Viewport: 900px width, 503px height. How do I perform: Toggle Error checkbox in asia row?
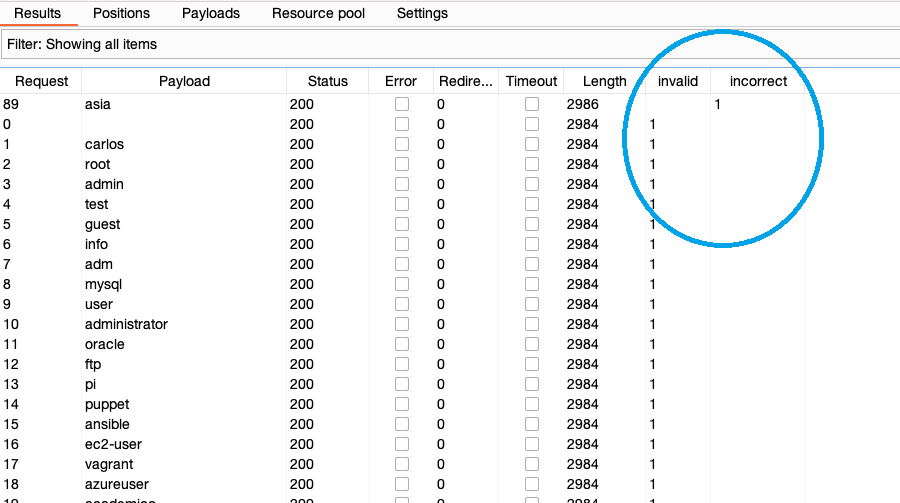click(x=402, y=104)
